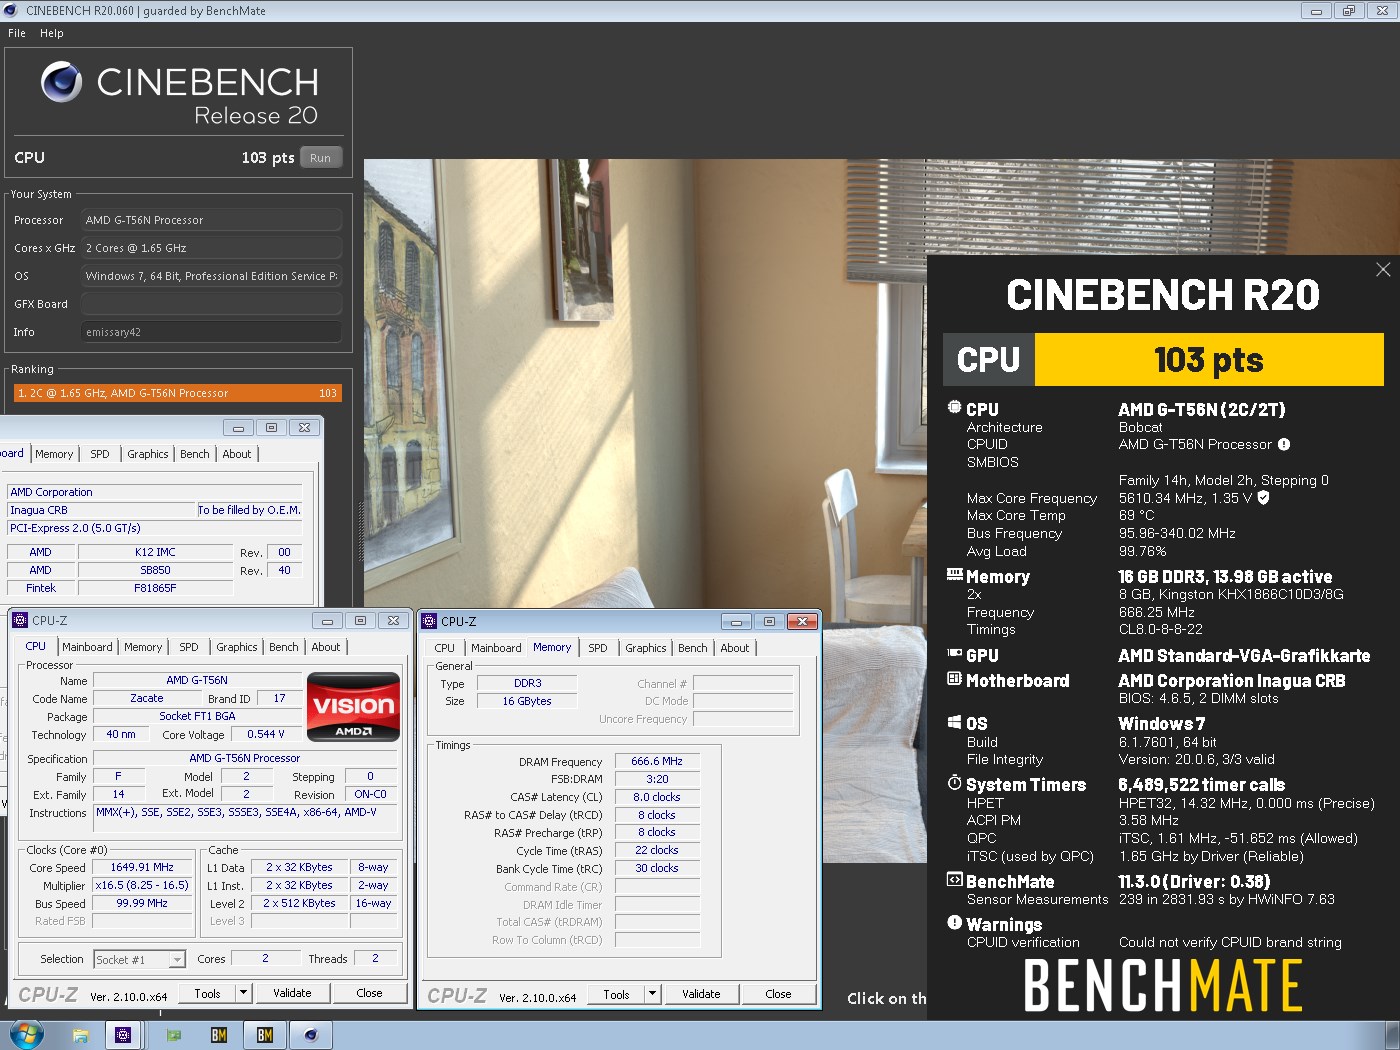Screen dimensions: 1400x1050
Task: Click Tools button in CPU-Z CPU window
Action: 207,993
